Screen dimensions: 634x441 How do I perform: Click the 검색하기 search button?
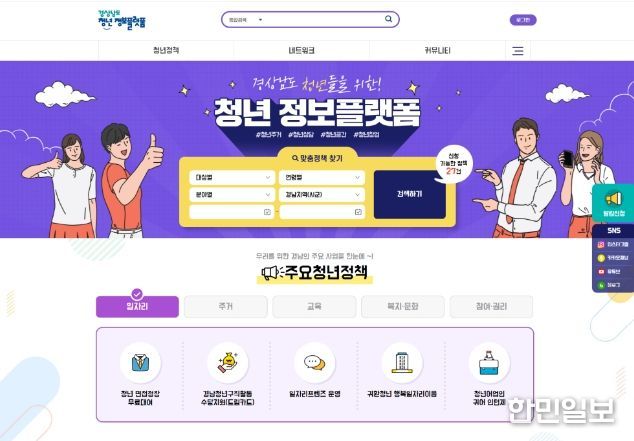click(x=410, y=194)
